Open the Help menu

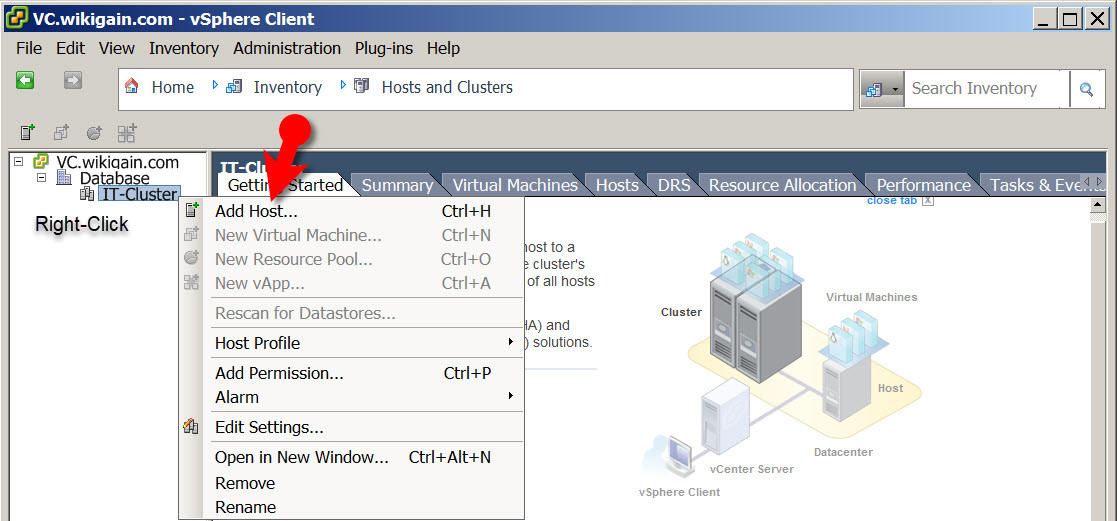(443, 48)
